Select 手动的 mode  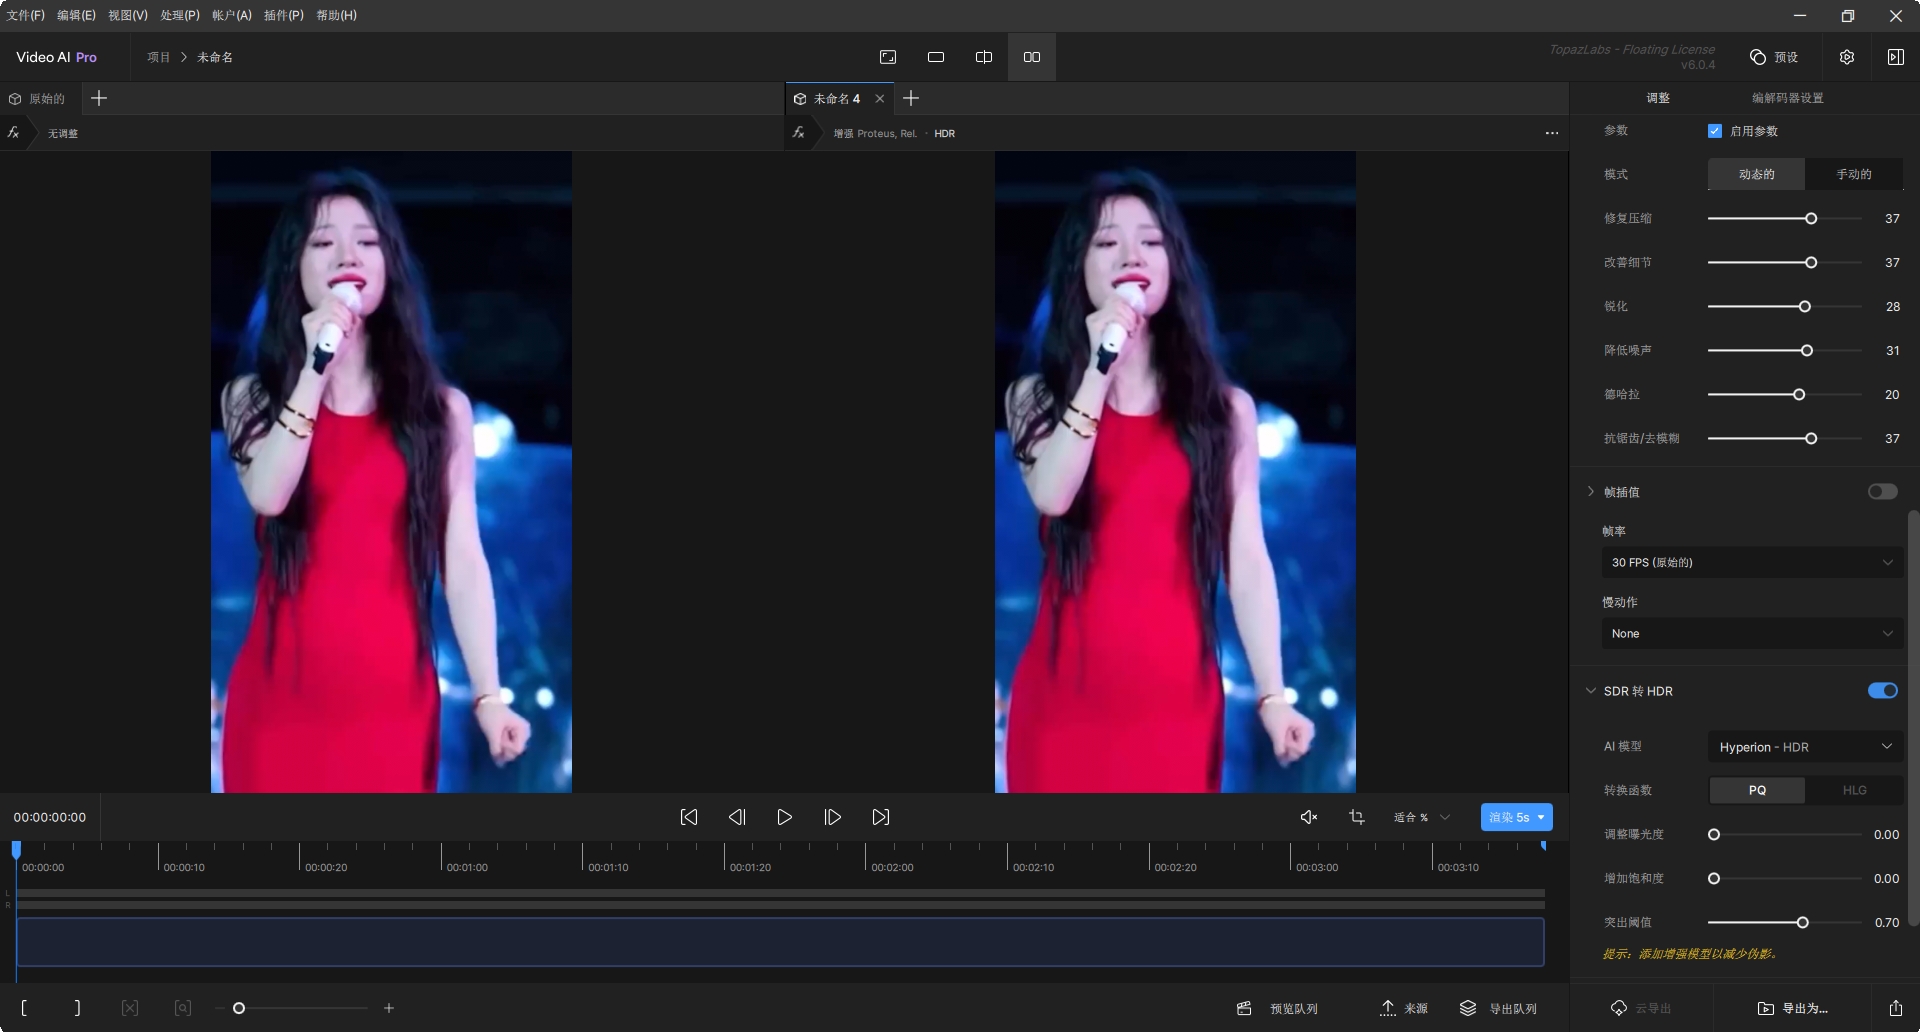click(x=1854, y=174)
